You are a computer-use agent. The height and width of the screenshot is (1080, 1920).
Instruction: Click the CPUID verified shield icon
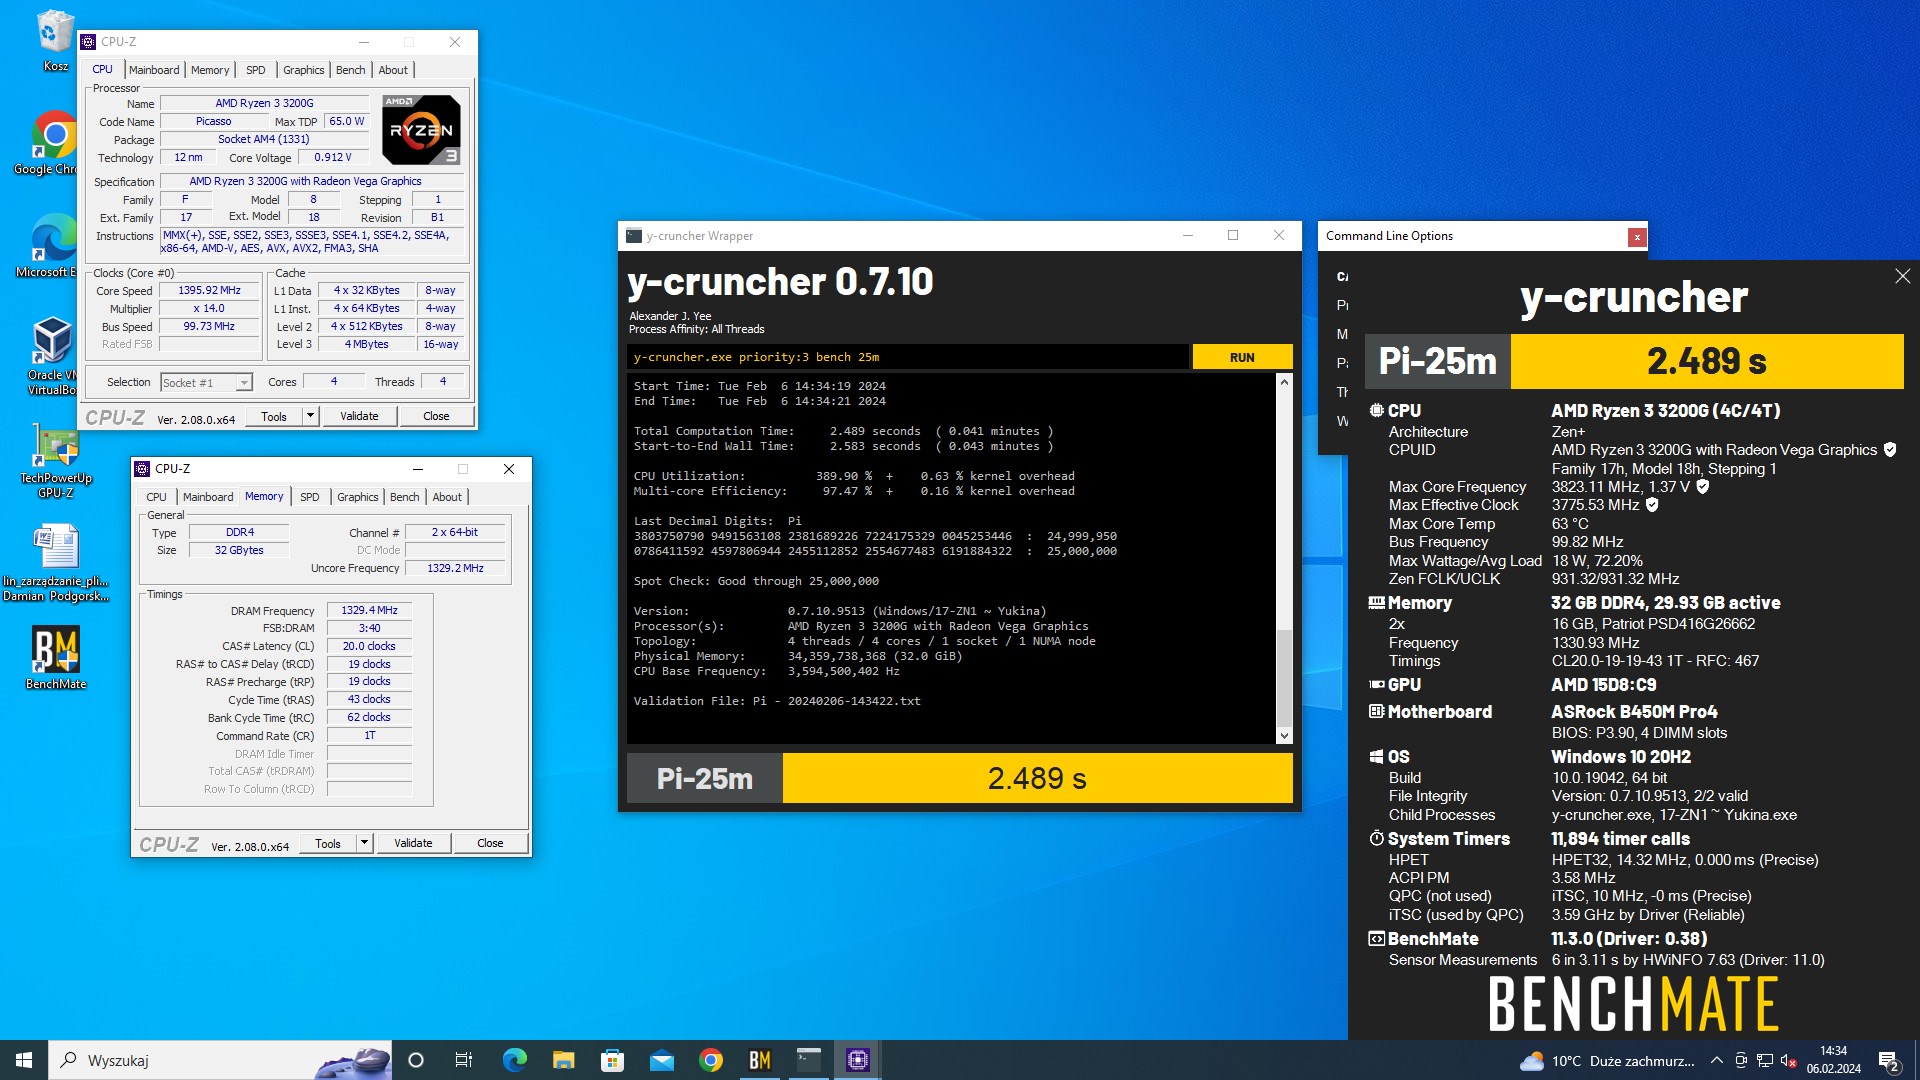tap(1890, 450)
